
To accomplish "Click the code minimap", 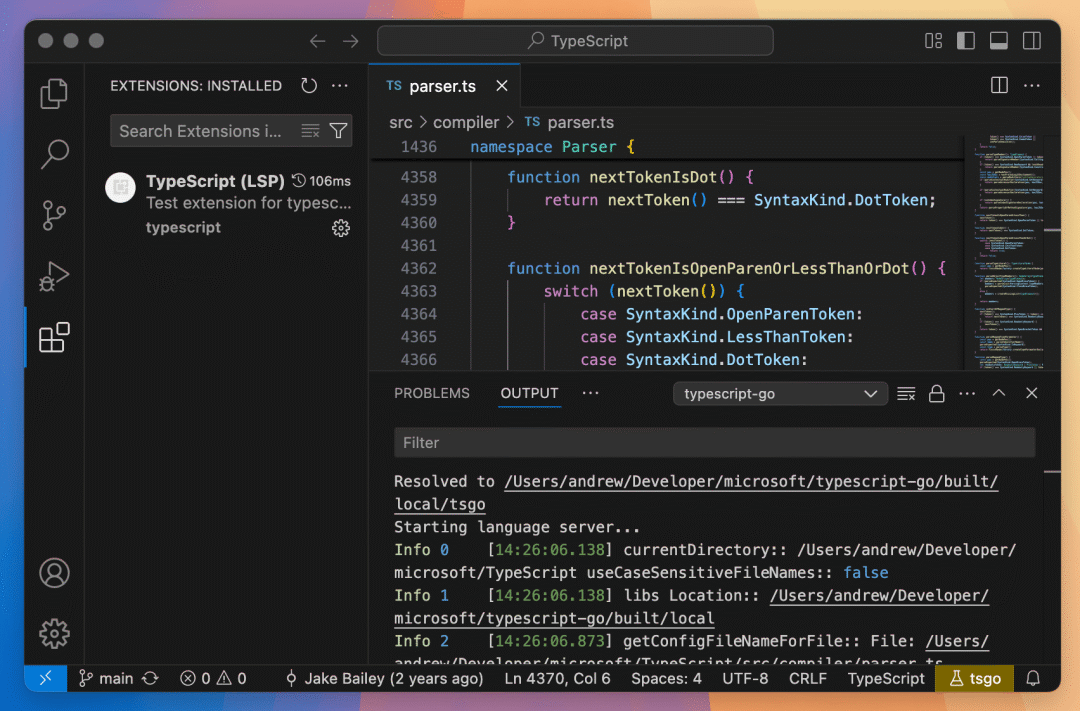I will pos(1007,252).
